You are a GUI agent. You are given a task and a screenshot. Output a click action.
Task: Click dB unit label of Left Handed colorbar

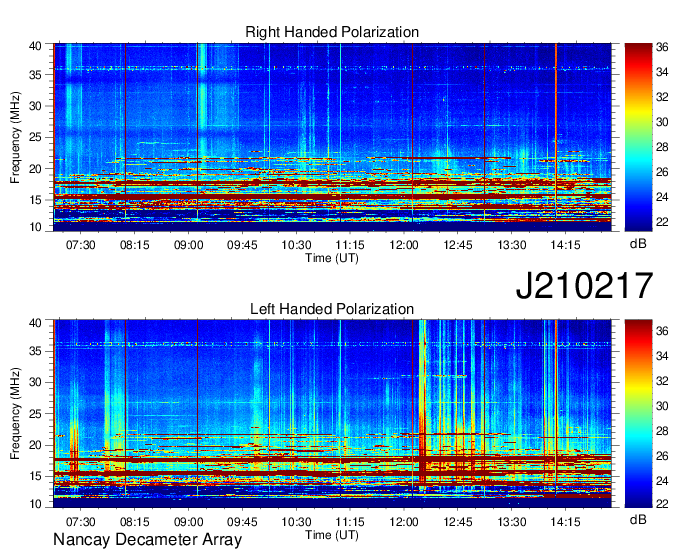point(638,520)
